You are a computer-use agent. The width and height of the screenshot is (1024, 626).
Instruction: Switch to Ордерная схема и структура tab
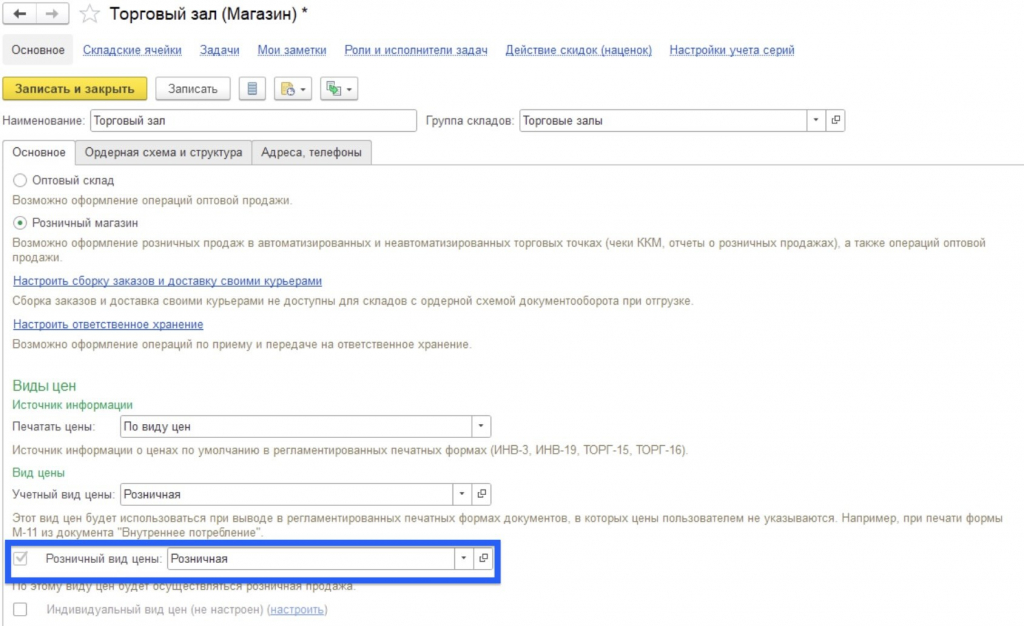[163, 152]
